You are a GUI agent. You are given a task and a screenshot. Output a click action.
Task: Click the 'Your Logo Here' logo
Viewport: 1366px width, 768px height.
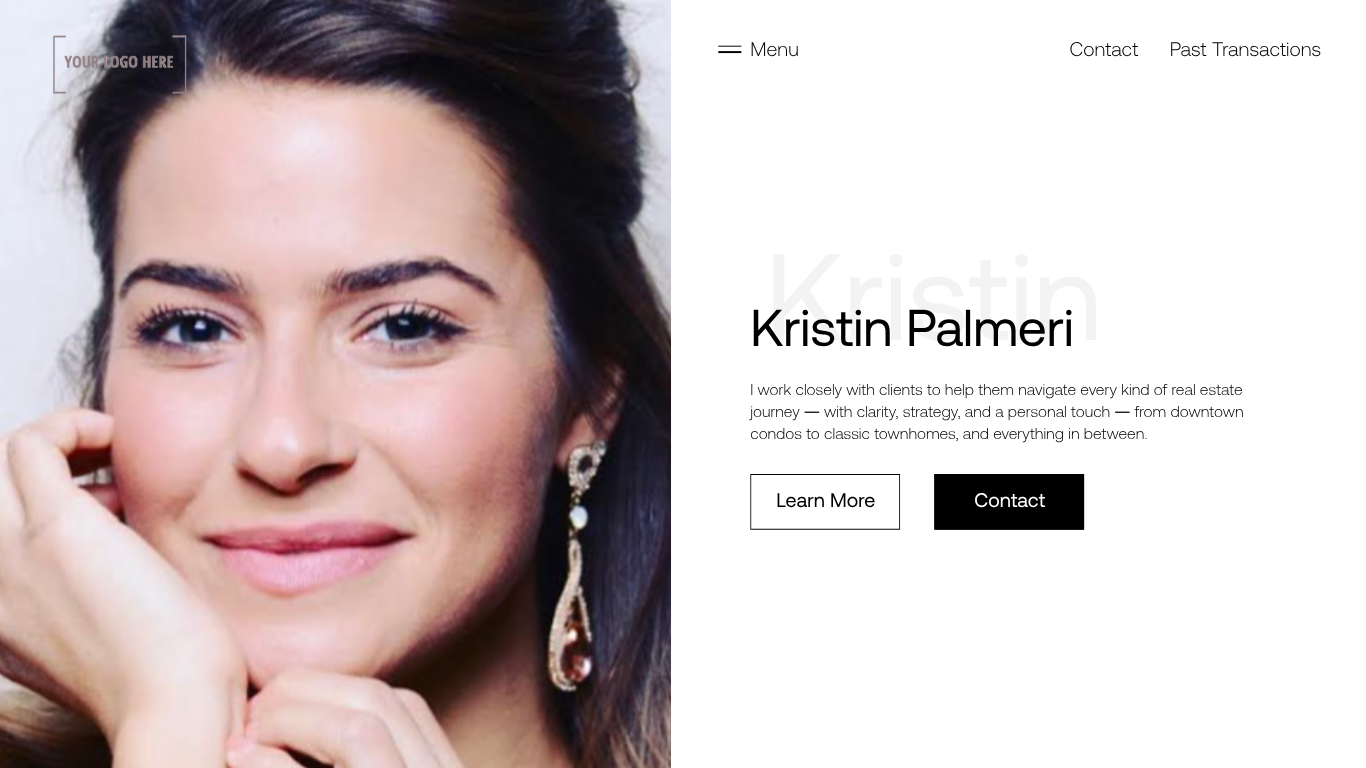pyautogui.click(x=120, y=64)
